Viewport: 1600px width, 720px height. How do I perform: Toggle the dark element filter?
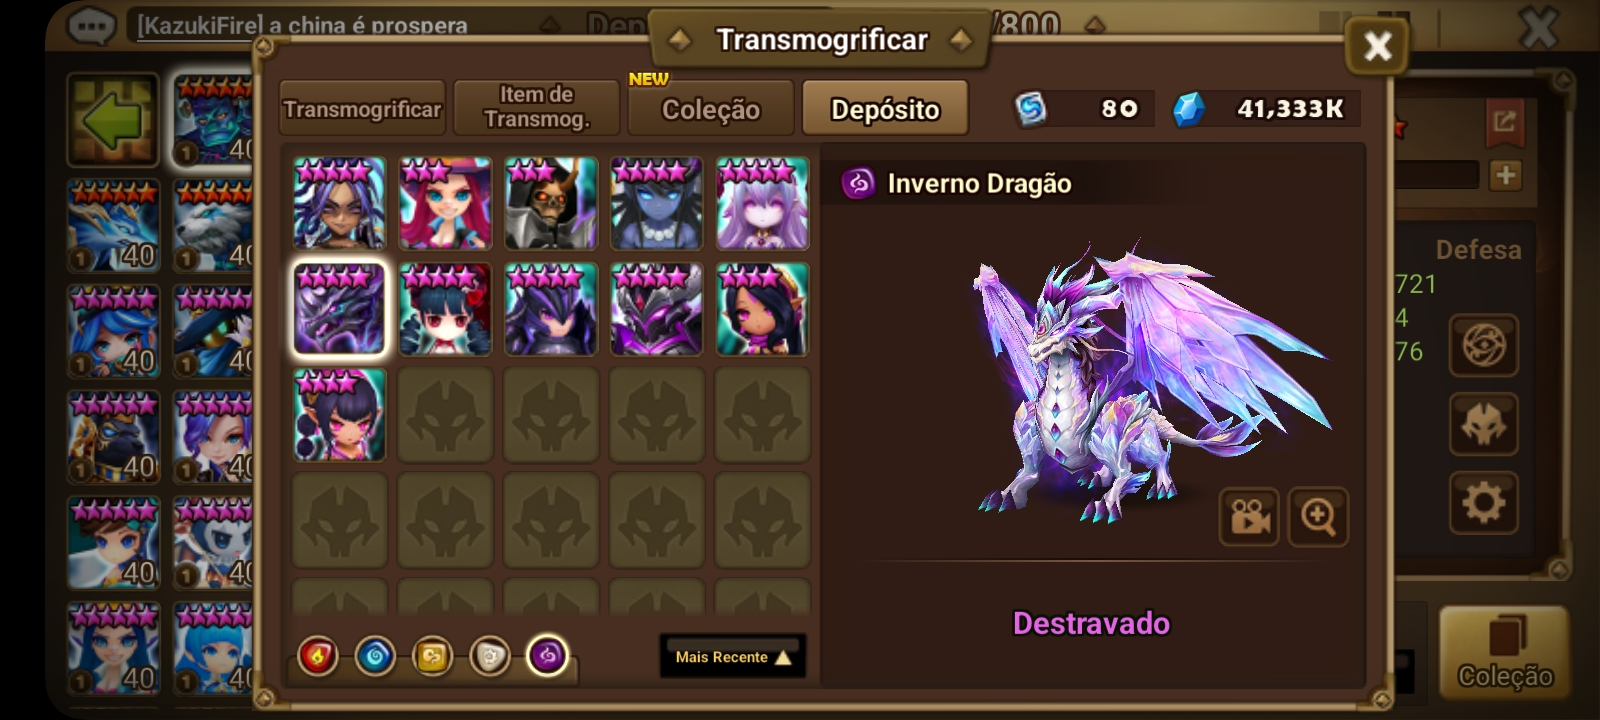tap(547, 657)
